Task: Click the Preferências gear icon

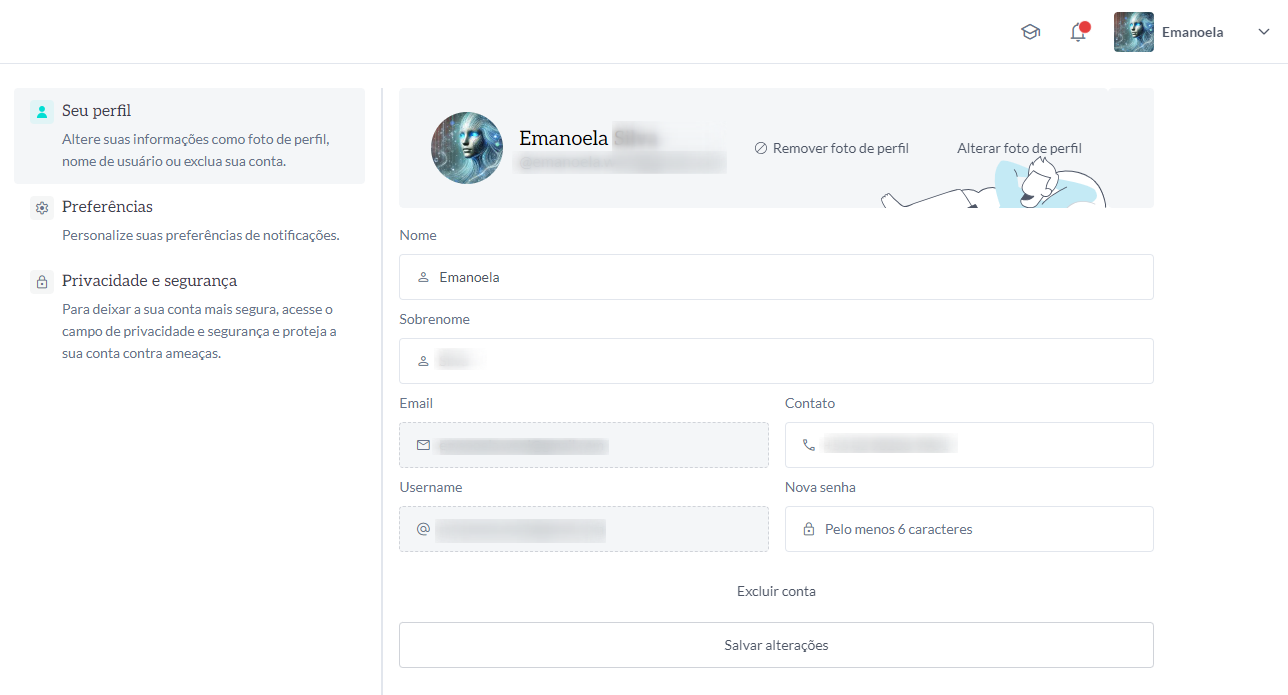Action: (x=41, y=208)
